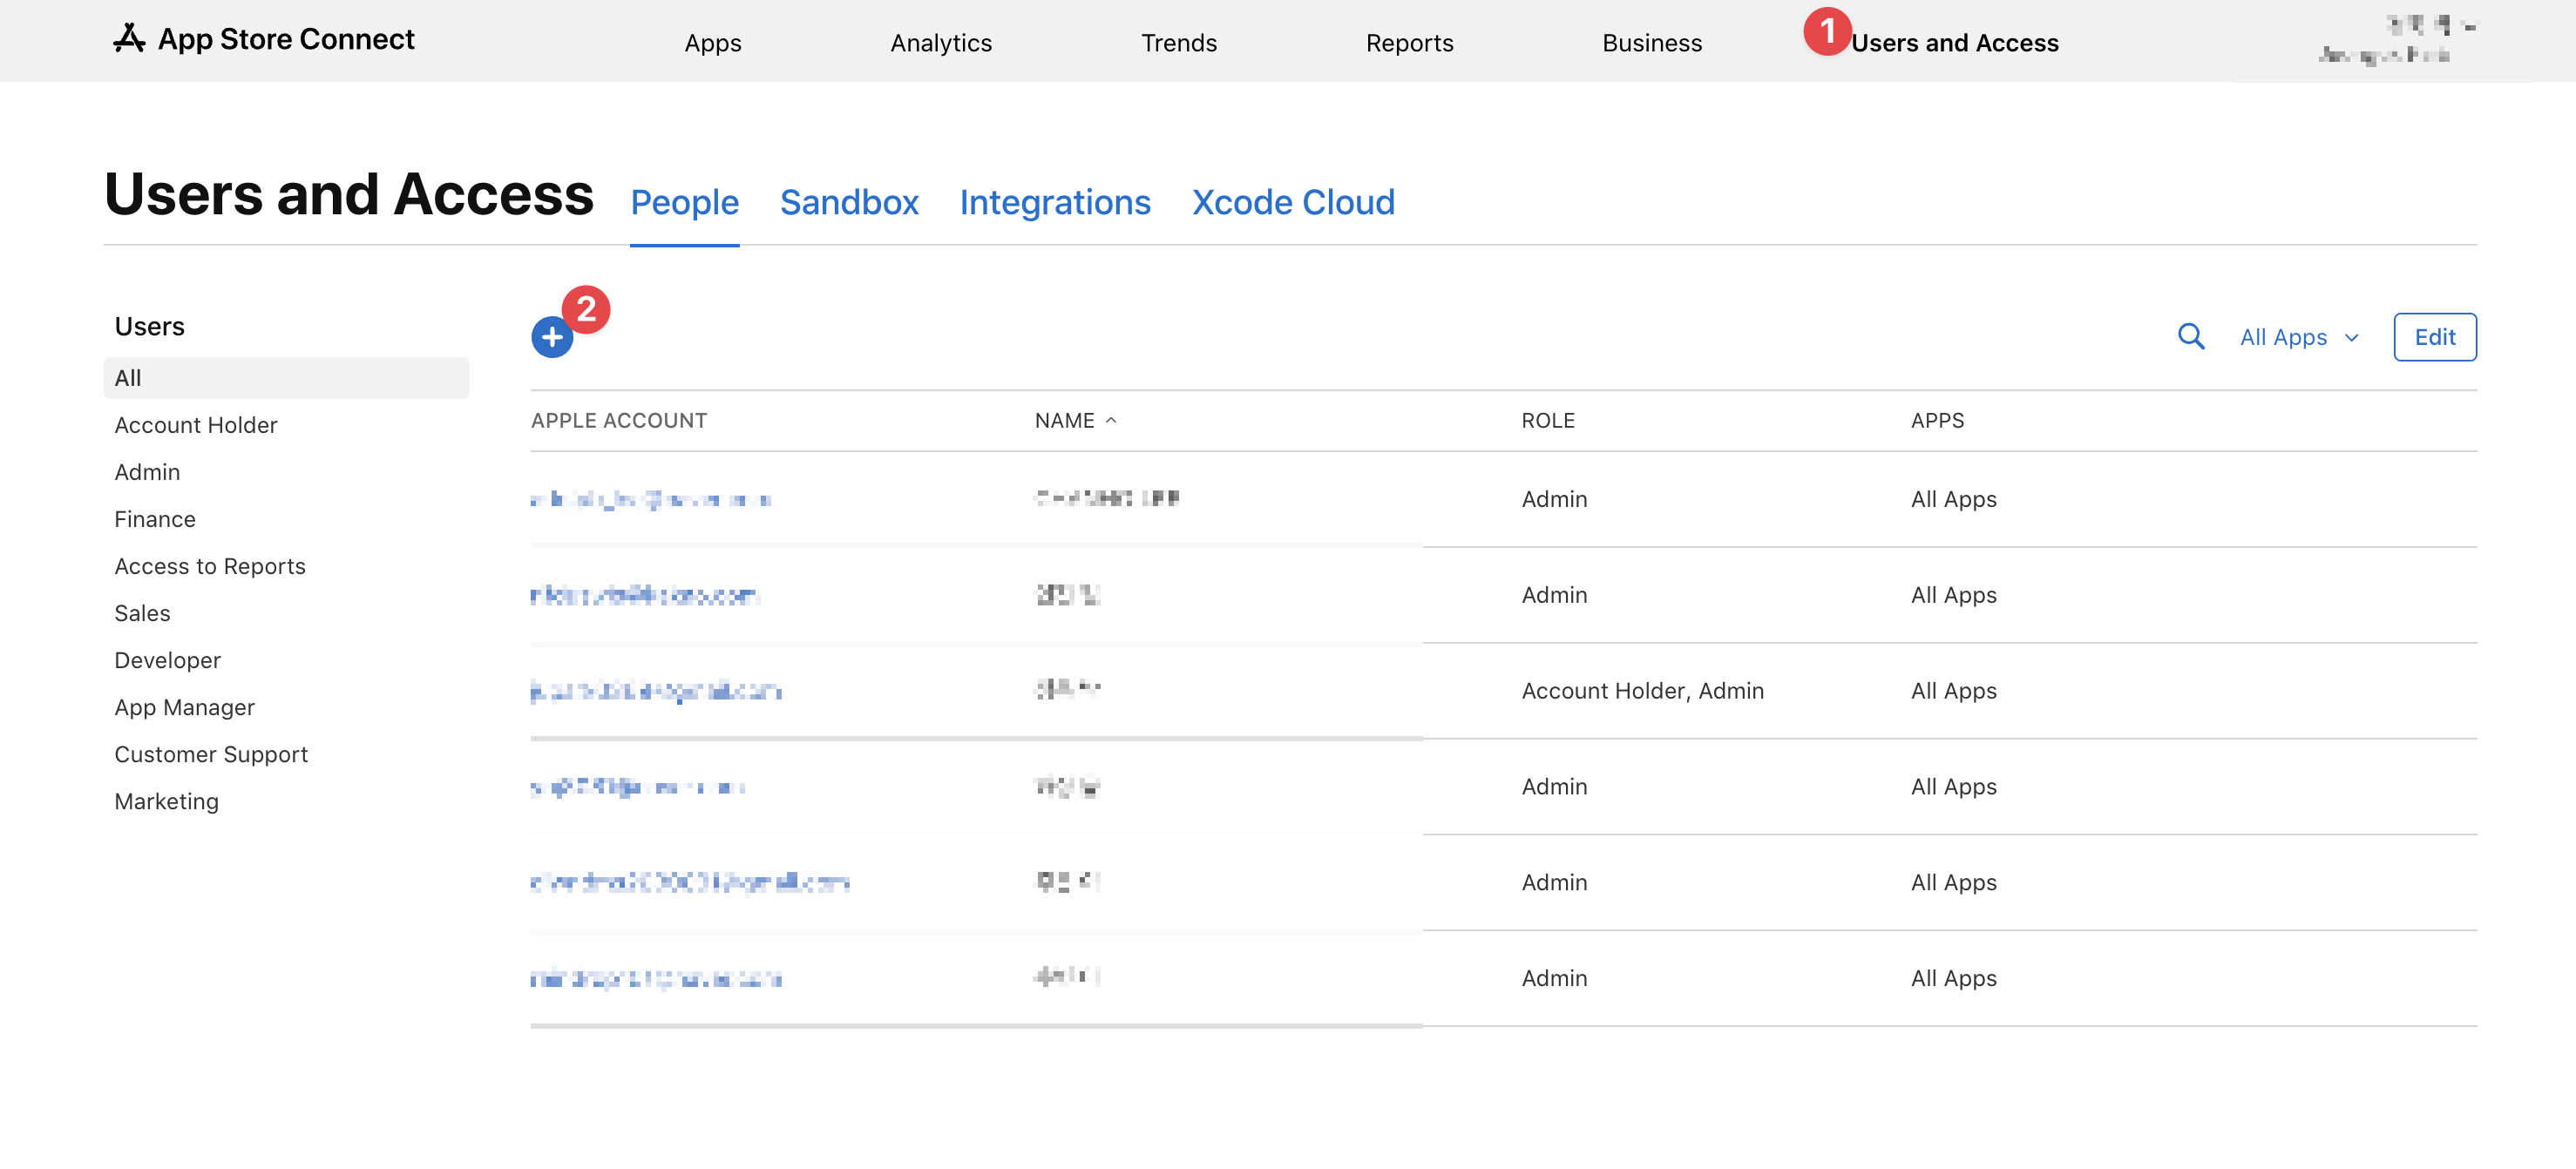Click the blue plus add user icon

pyautogui.click(x=551, y=337)
